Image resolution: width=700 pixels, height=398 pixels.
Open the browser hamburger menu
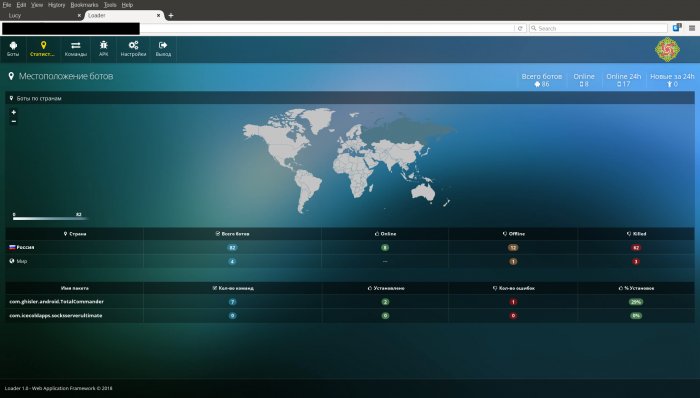tap(692, 28)
